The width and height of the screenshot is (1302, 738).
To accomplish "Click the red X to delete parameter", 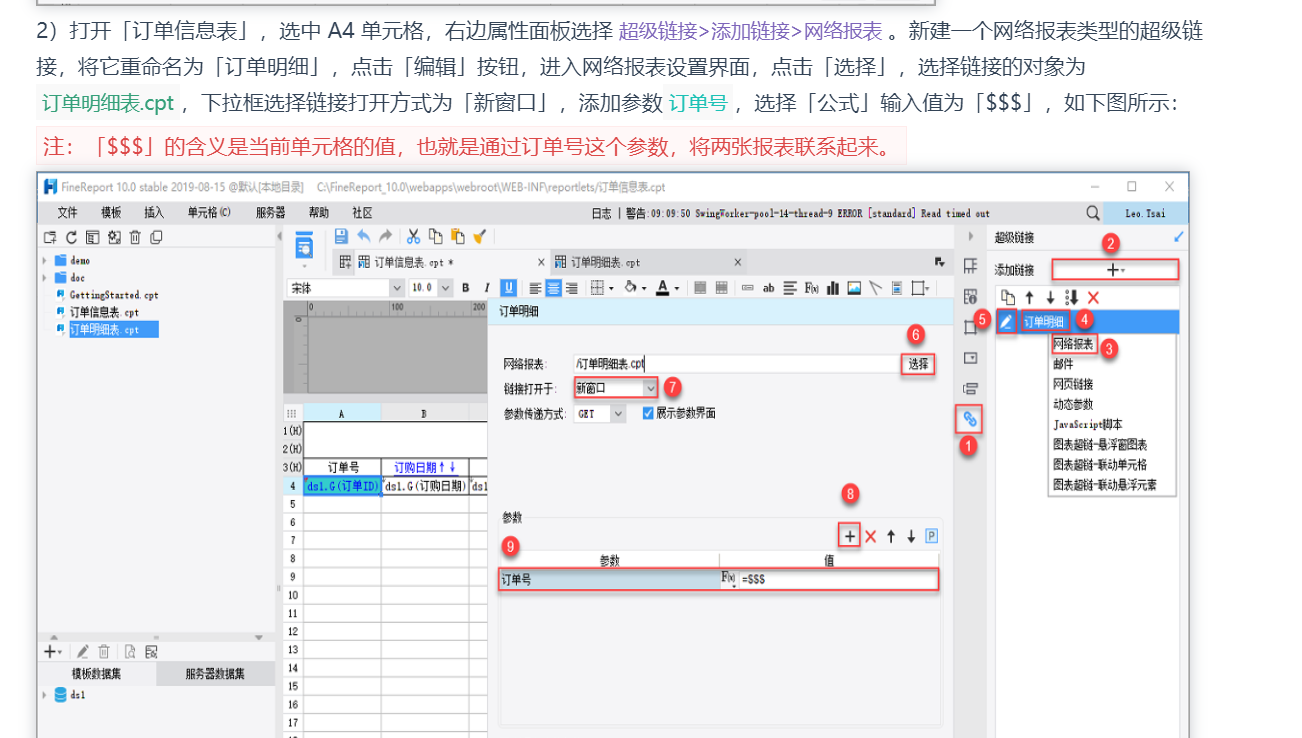I will (870, 537).
